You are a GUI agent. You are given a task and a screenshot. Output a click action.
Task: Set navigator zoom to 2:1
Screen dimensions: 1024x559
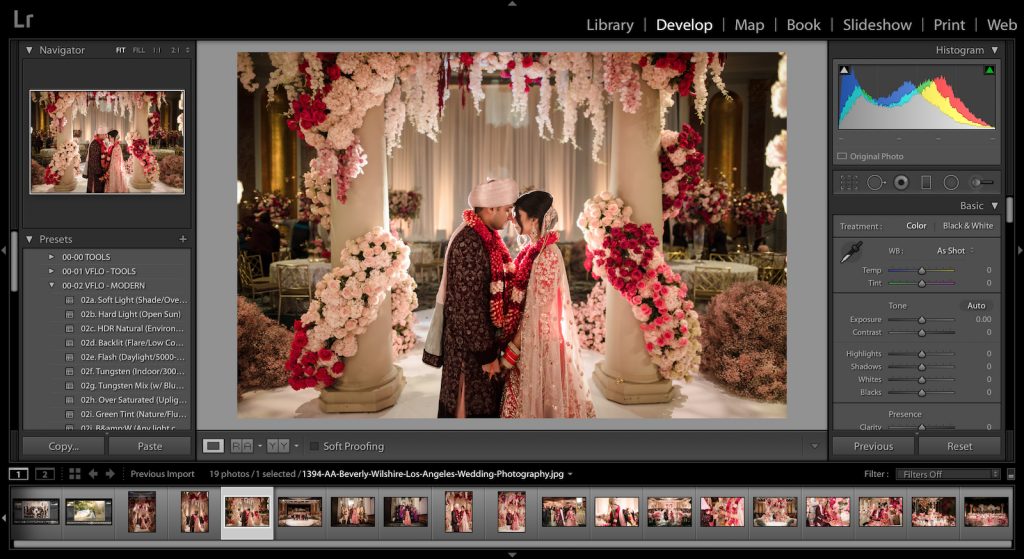point(175,50)
